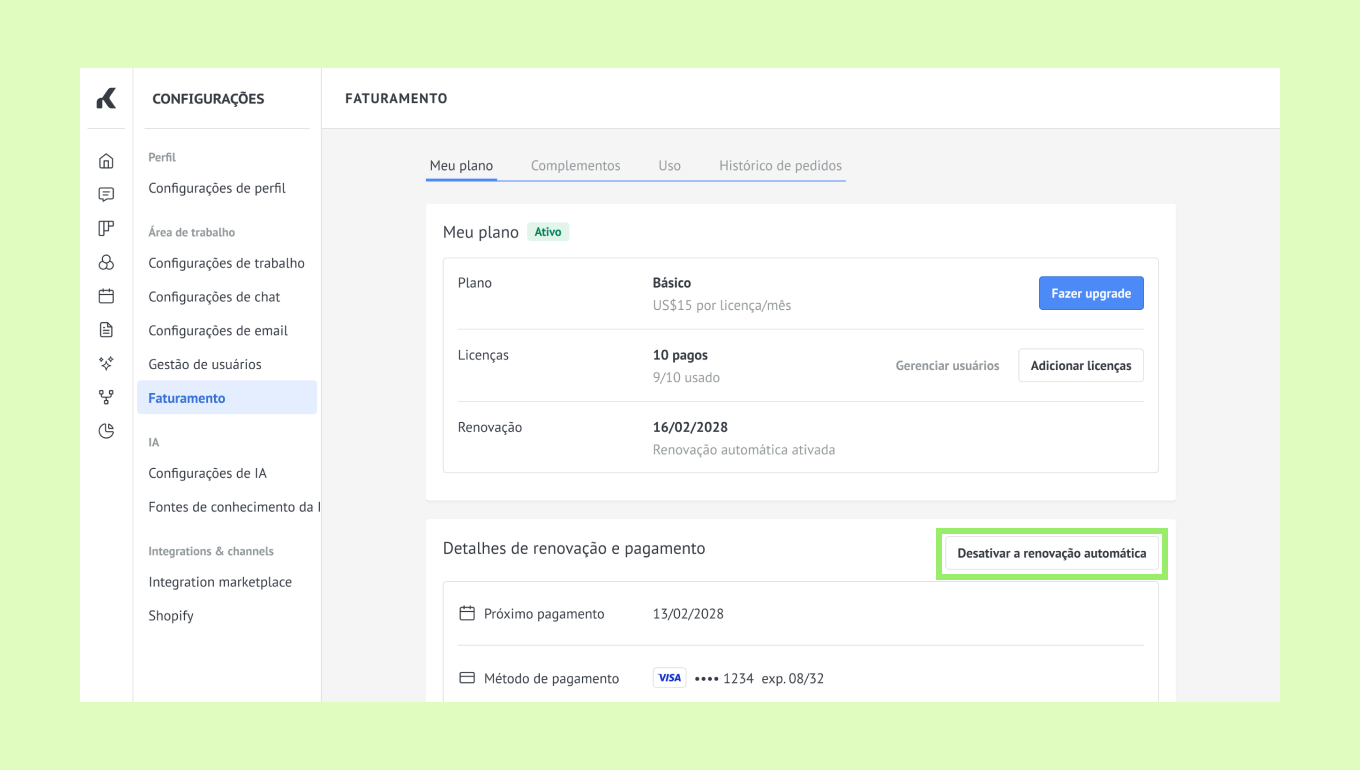1360x770 pixels.
Task: Click the Adicionar licenças button
Action: click(1081, 366)
